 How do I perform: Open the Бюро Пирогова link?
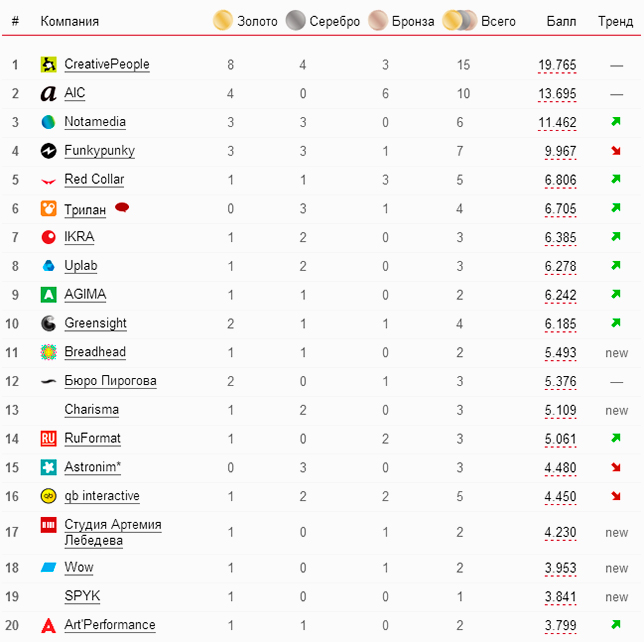pyautogui.click(x=110, y=381)
